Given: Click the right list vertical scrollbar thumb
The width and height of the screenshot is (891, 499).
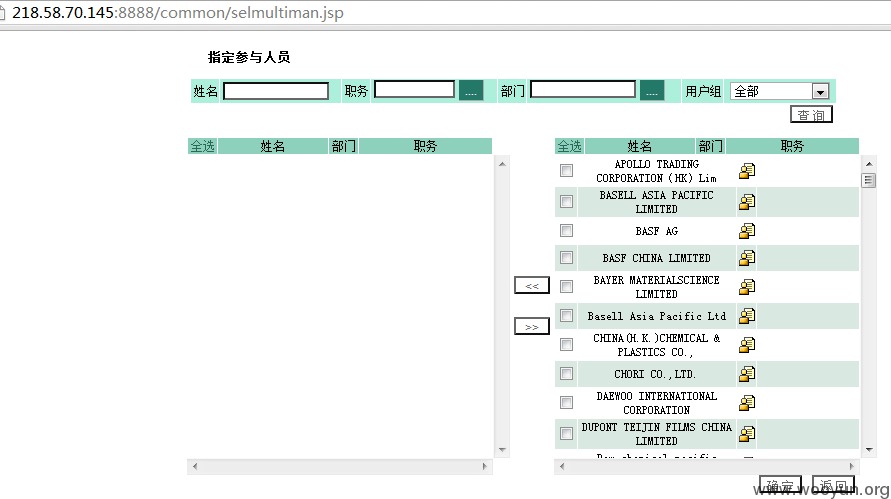Looking at the screenshot, I should [x=868, y=181].
